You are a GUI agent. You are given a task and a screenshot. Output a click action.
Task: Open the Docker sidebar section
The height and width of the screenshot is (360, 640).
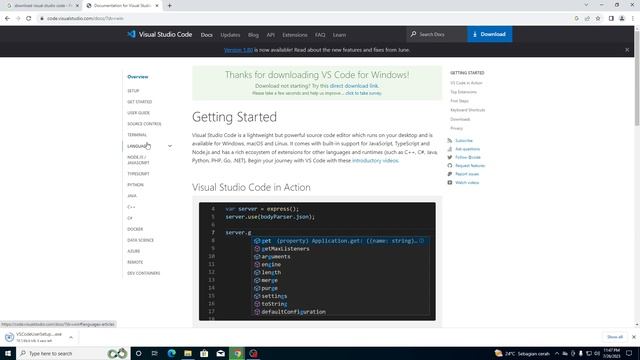point(135,229)
